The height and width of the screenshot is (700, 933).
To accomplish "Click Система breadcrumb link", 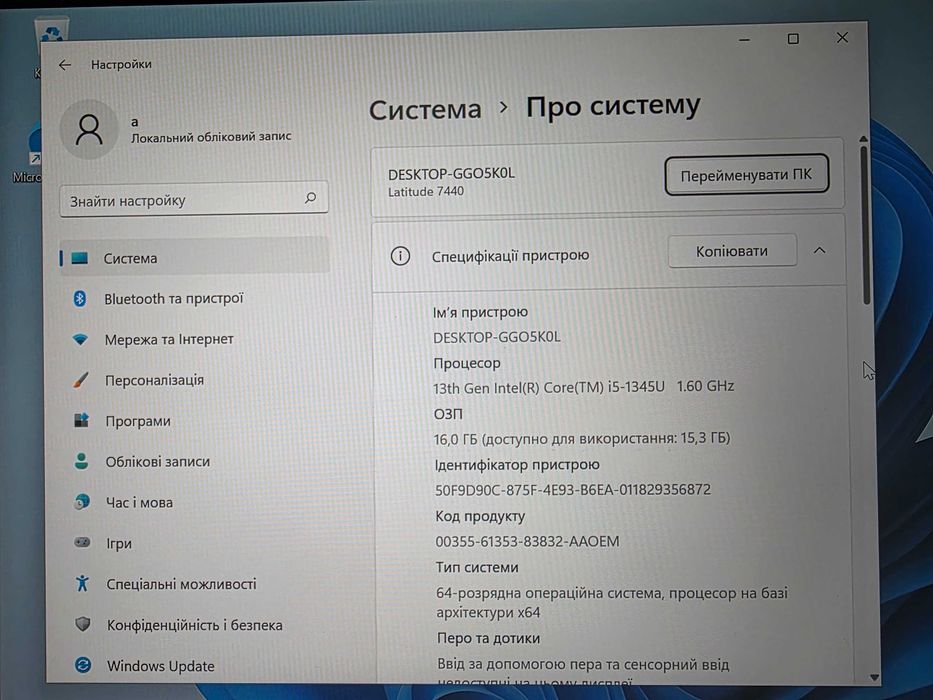I will pos(425,110).
